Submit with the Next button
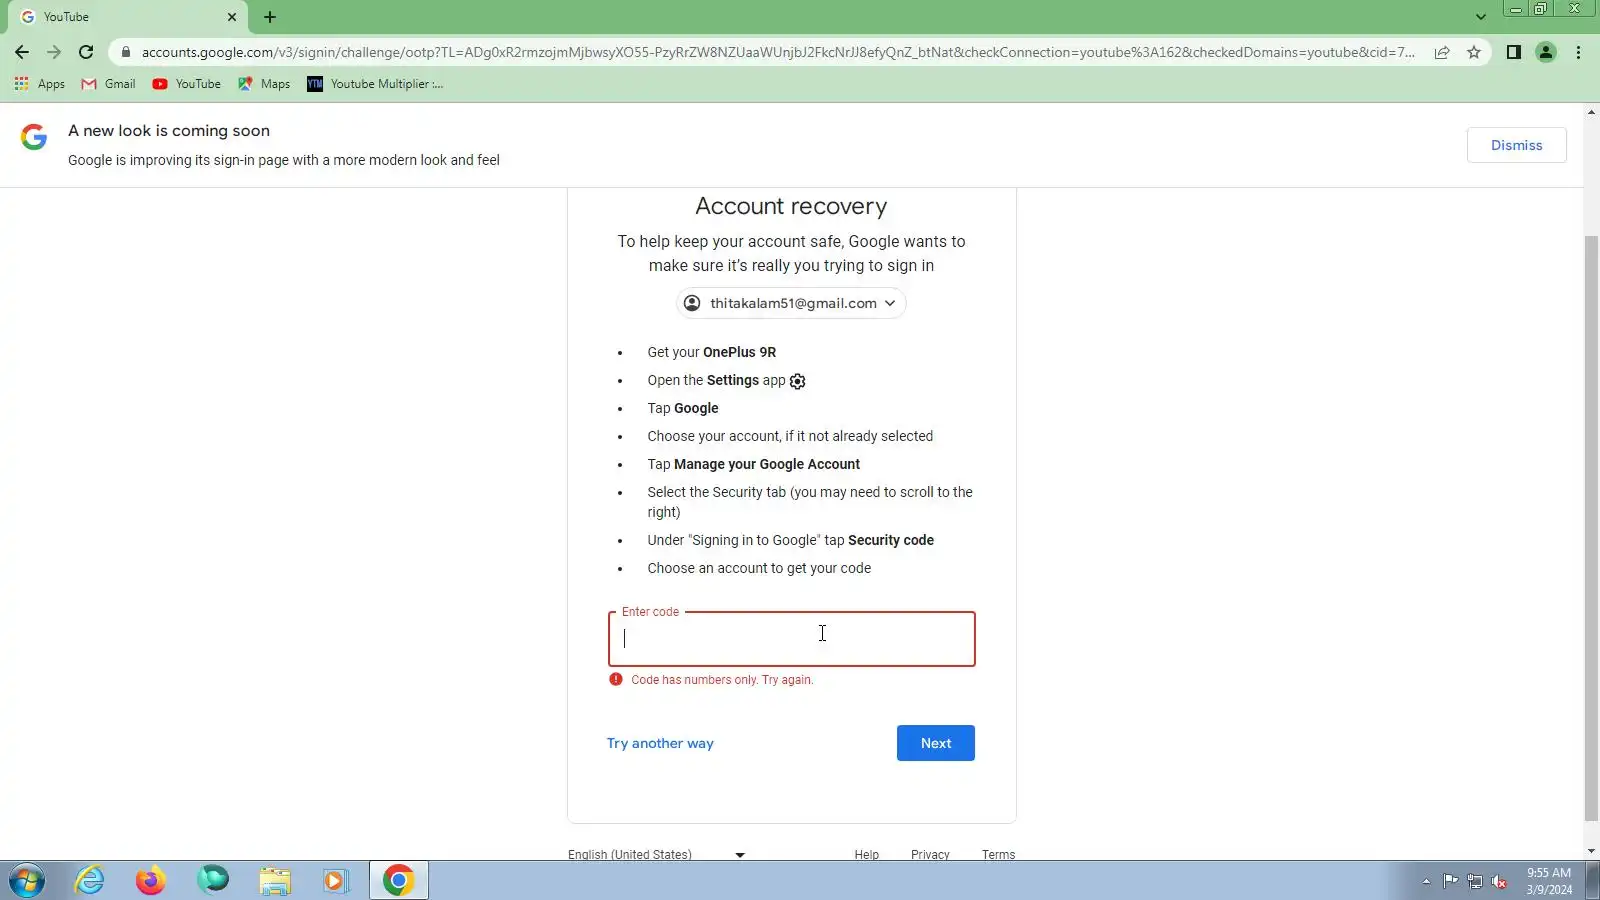 935,743
